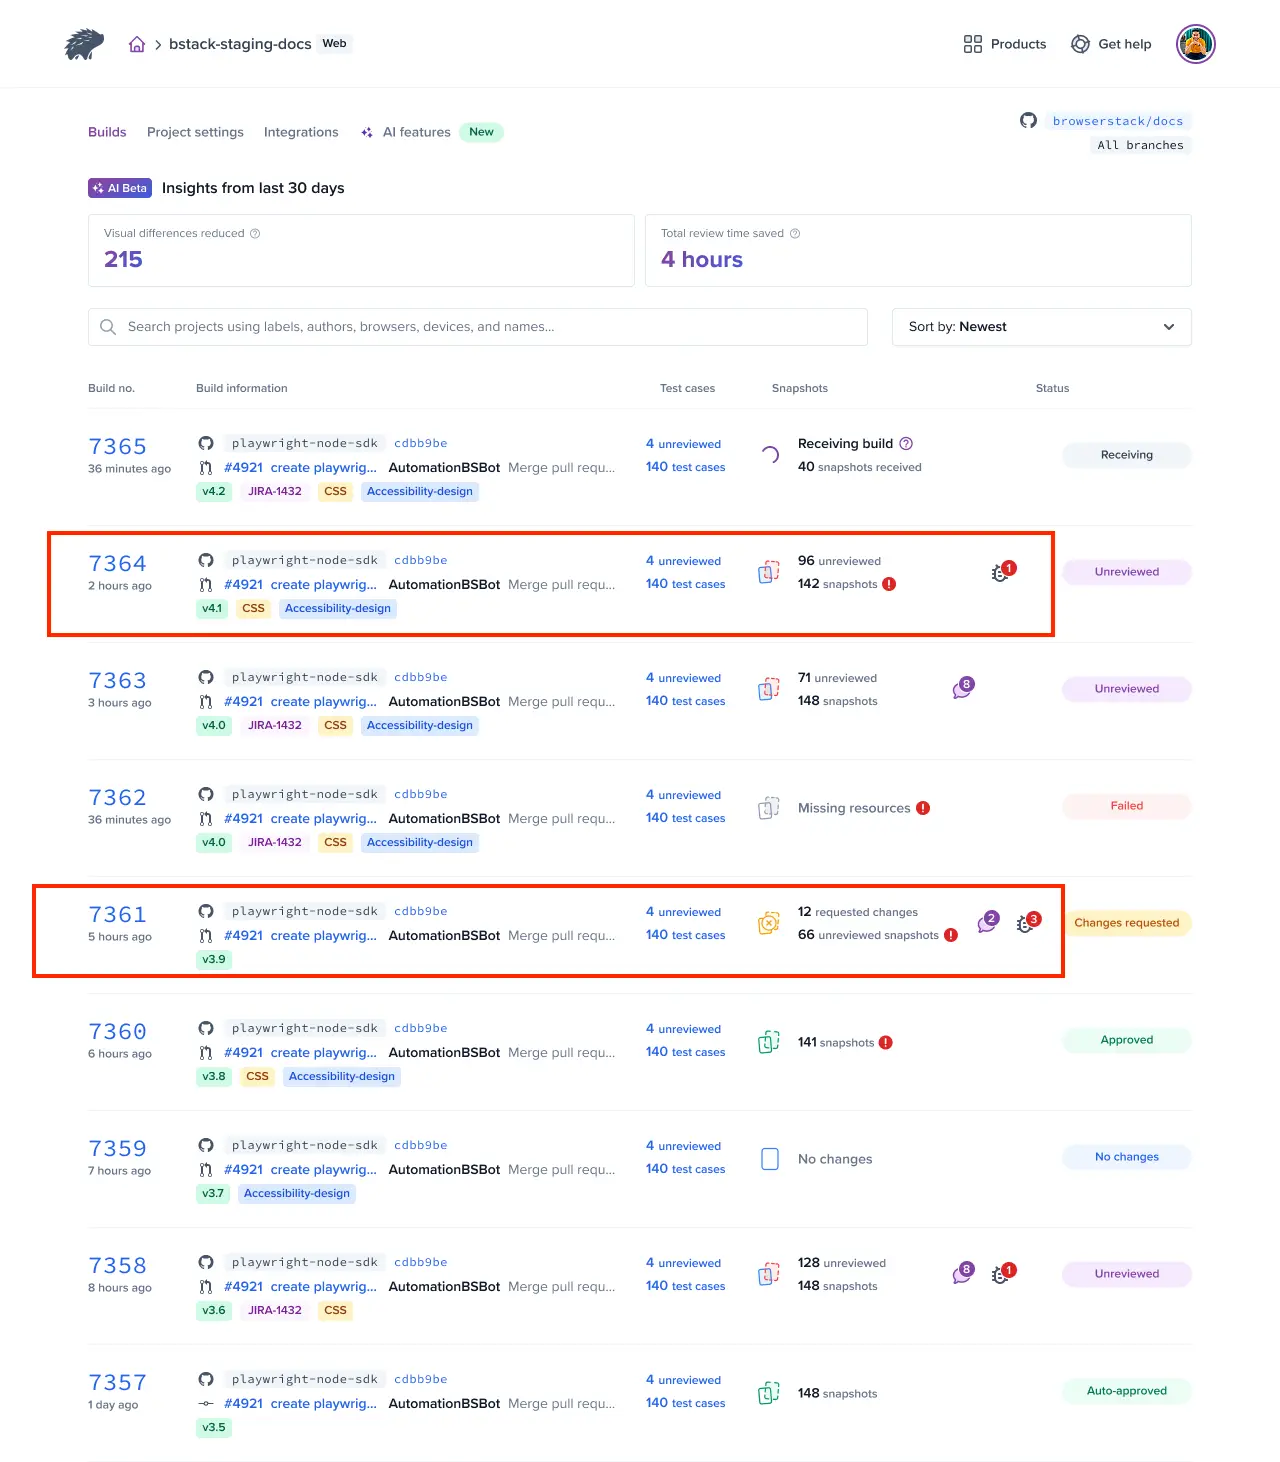Open the All branches selector

click(1140, 145)
